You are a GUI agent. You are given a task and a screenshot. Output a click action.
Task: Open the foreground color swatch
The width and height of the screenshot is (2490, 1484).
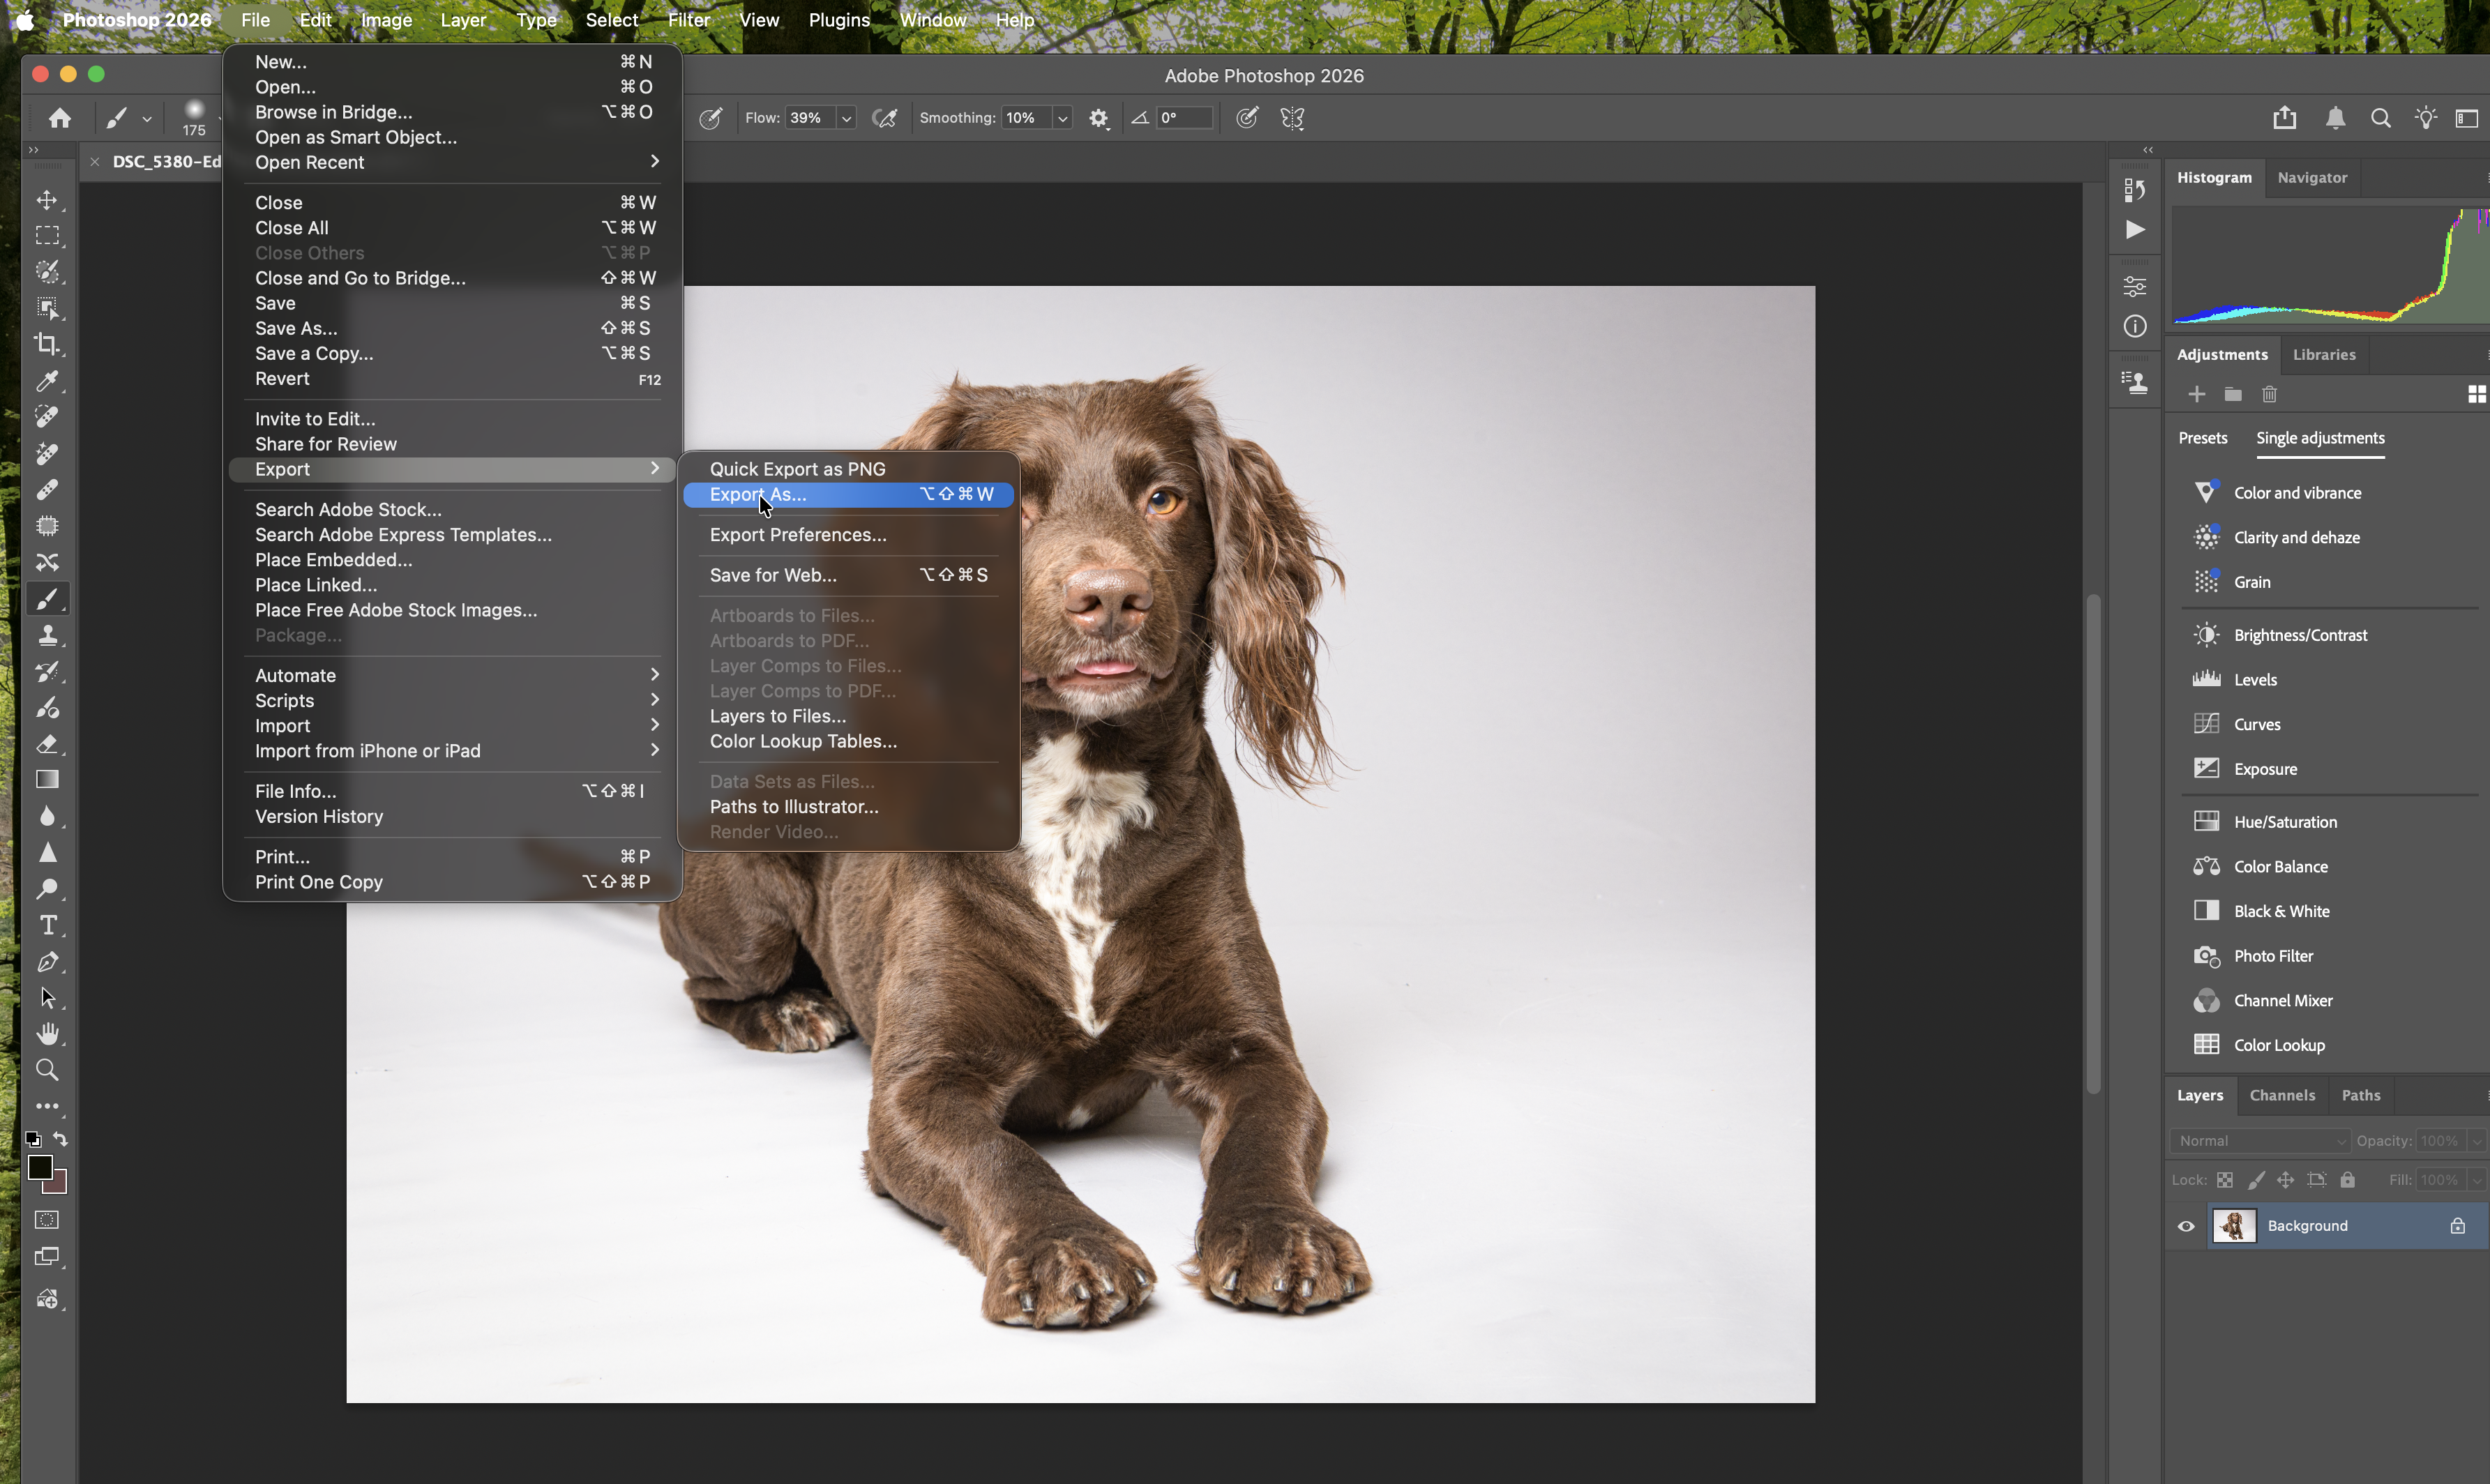(x=42, y=1167)
